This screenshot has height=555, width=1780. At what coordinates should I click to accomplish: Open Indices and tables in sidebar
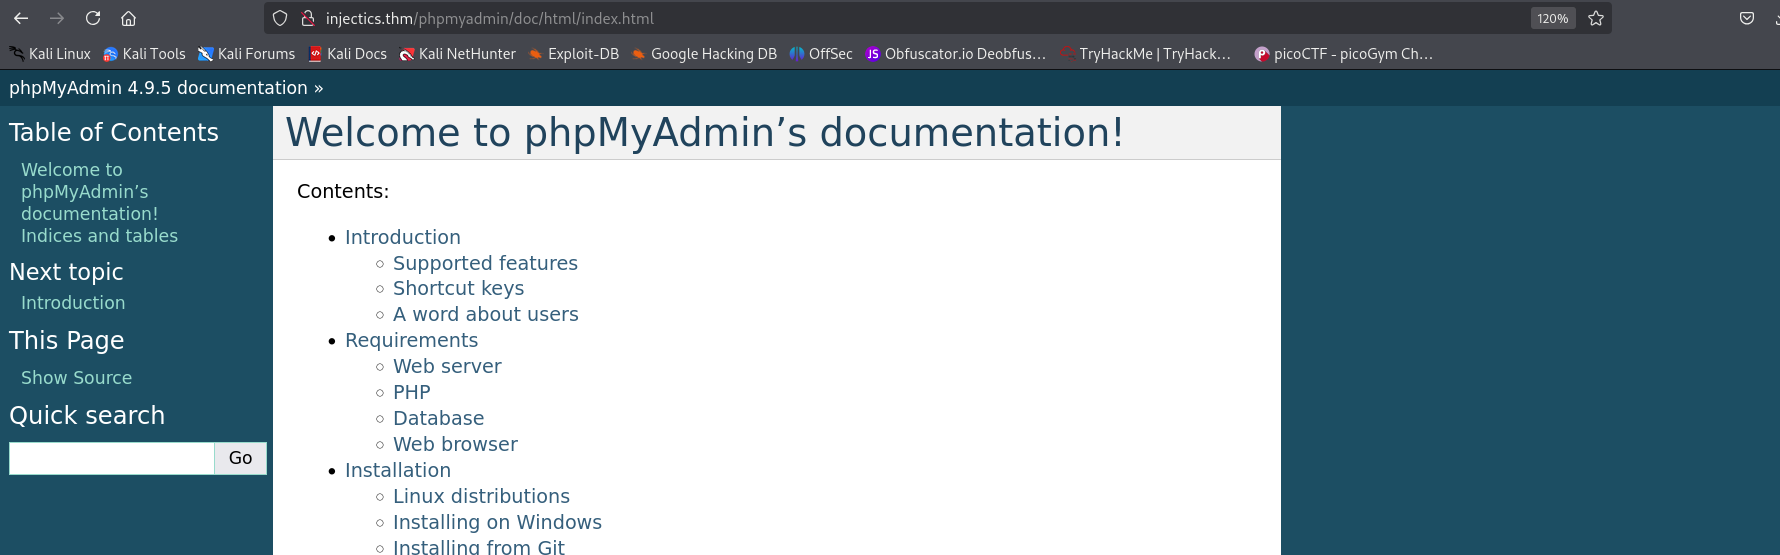pos(99,236)
